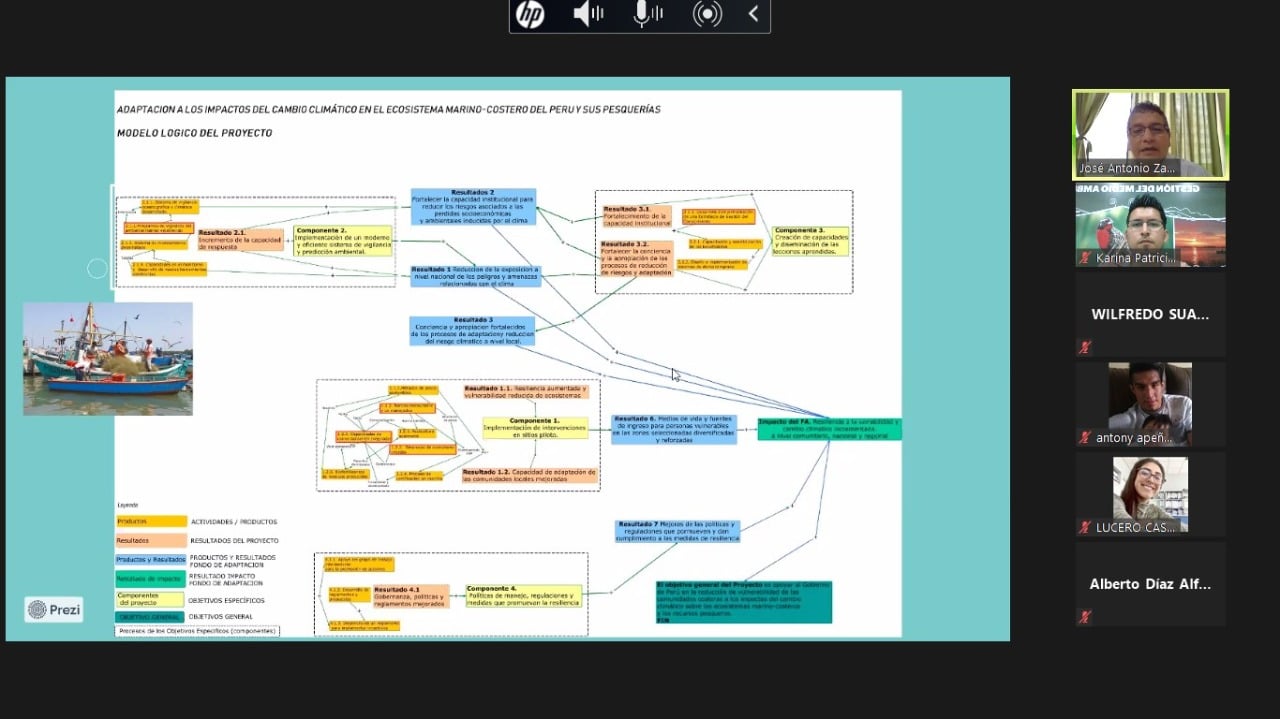Click muted mic icon beside Karina's name

point(1085,258)
